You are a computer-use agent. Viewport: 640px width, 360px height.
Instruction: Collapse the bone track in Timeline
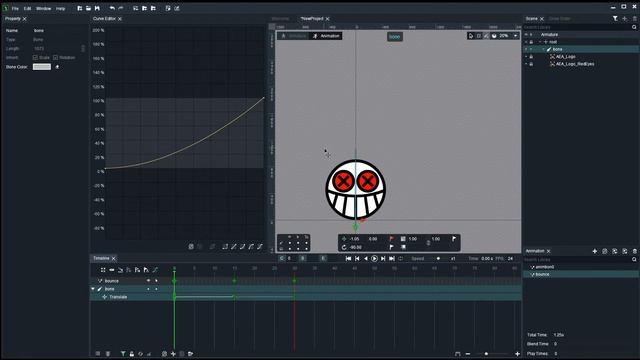(93, 289)
